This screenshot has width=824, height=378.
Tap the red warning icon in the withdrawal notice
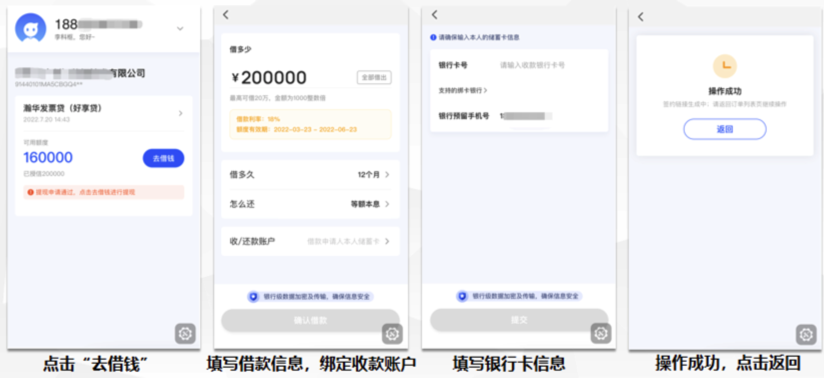[30, 192]
